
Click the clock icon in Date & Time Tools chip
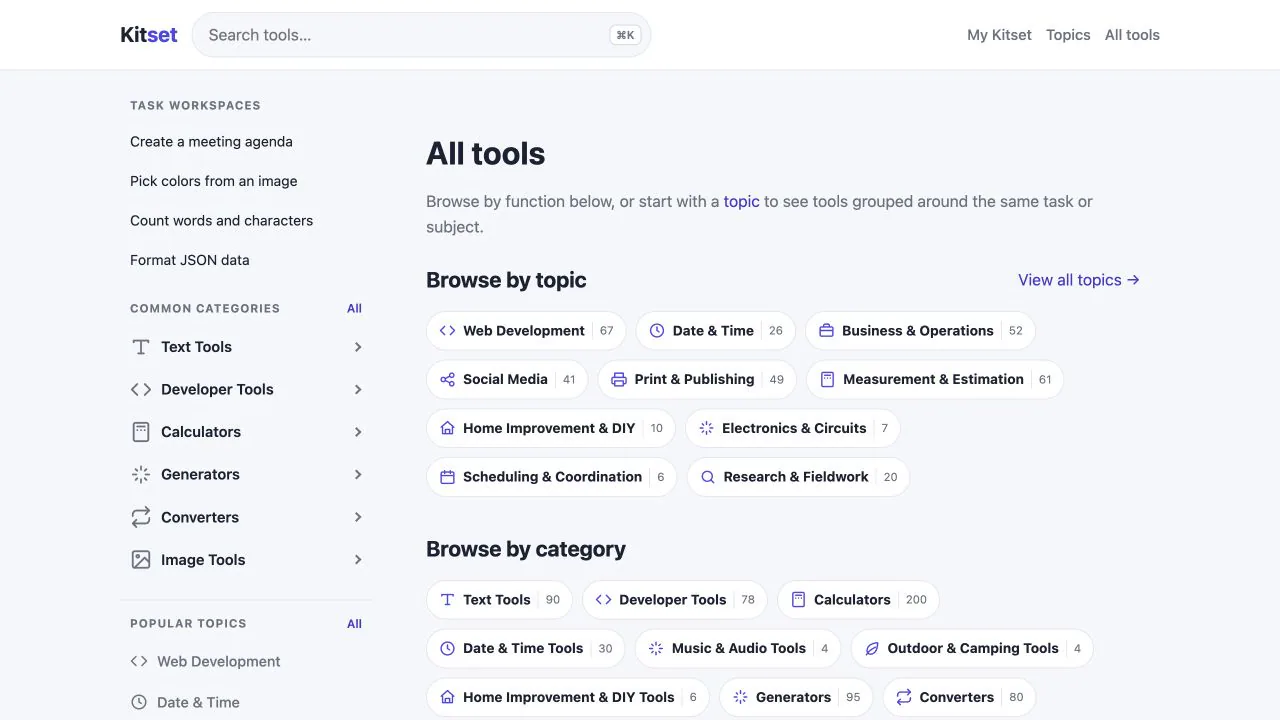(x=447, y=649)
